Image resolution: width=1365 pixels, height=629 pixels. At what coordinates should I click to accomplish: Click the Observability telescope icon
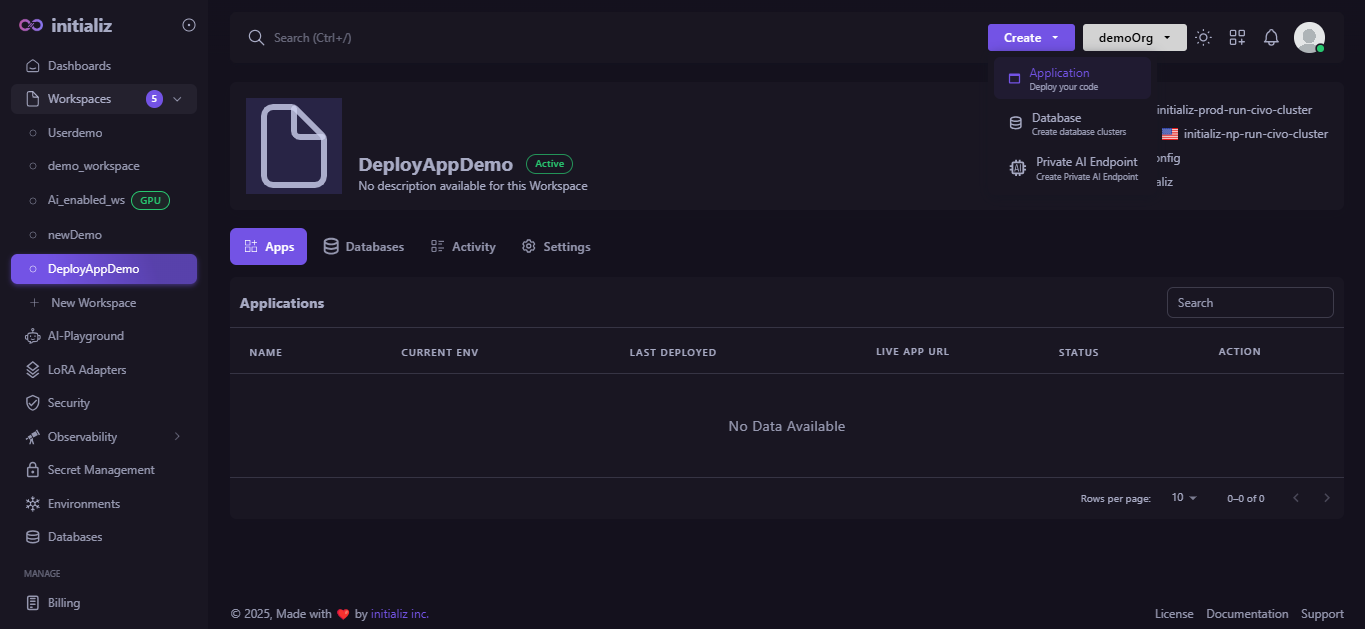click(x=33, y=437)
